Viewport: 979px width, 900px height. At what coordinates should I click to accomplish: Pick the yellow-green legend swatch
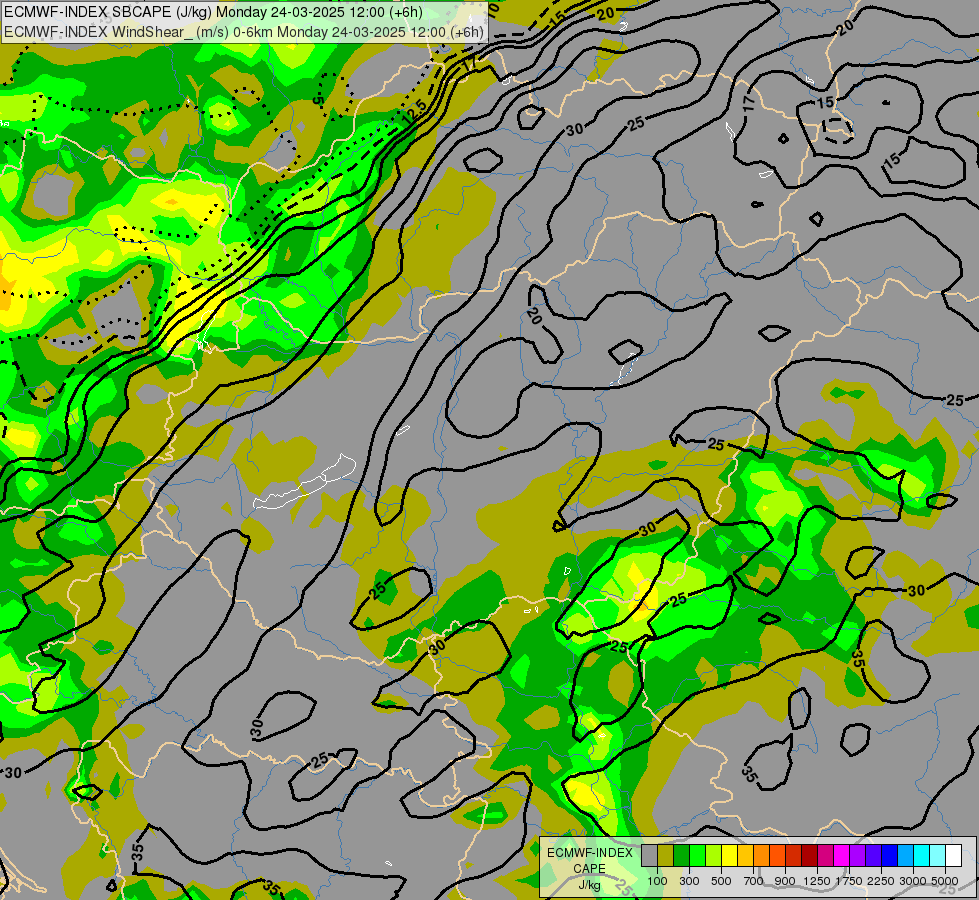click(x=714, y=856)
